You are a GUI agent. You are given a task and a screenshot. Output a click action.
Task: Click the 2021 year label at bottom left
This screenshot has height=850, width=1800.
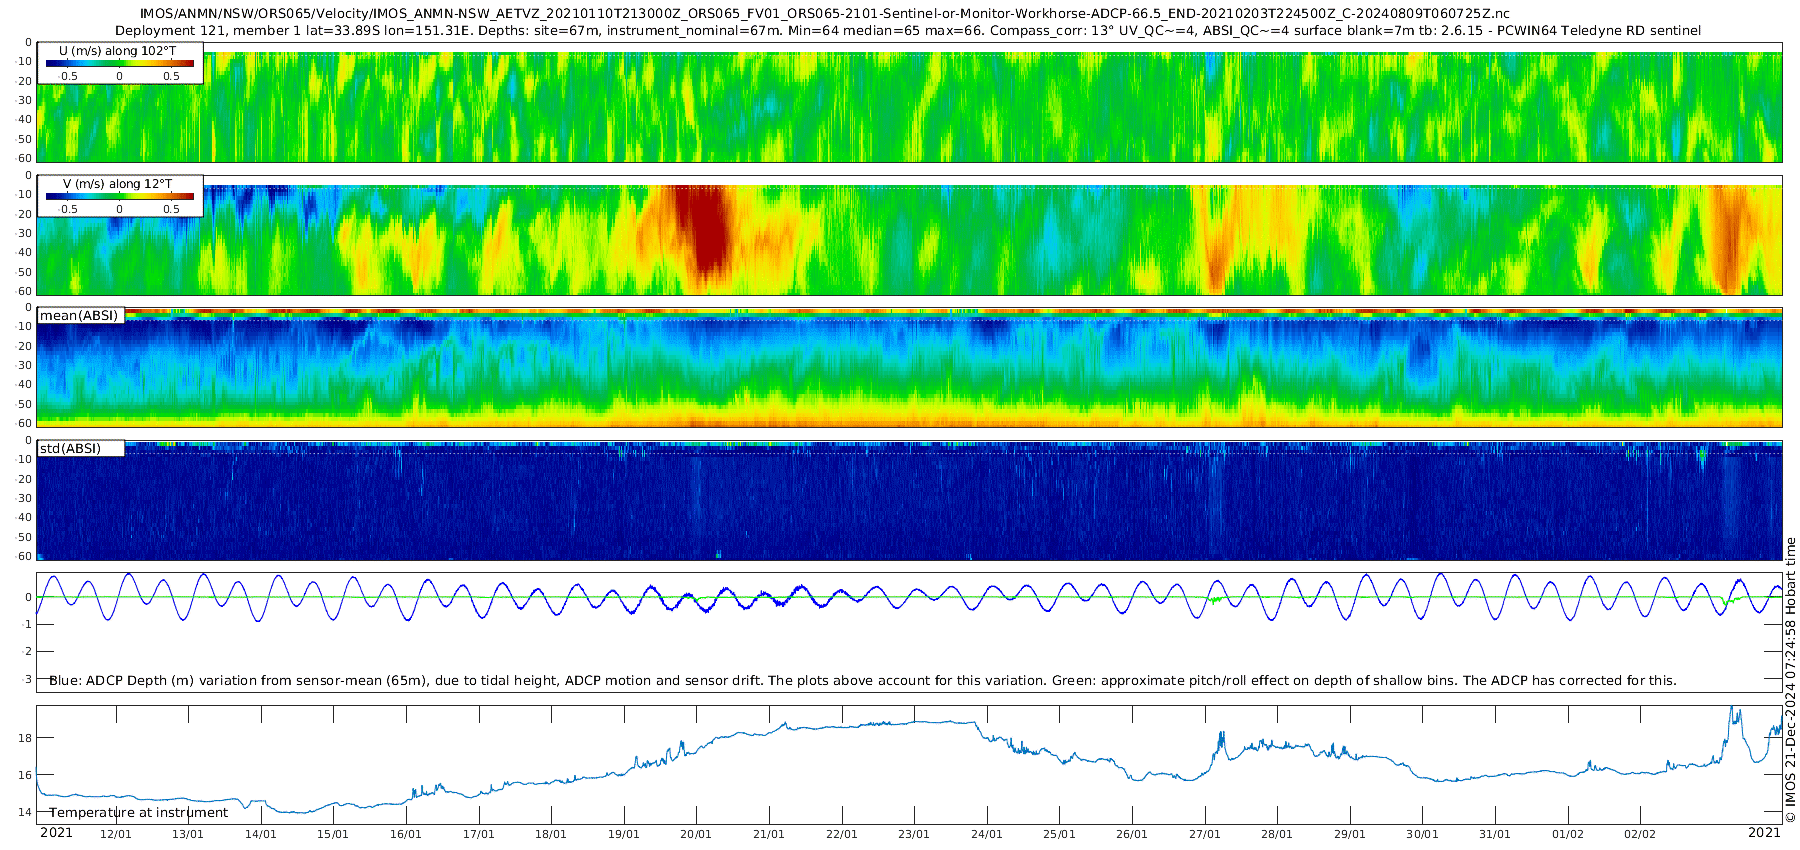pyautogui.click(x=56, y=833)
